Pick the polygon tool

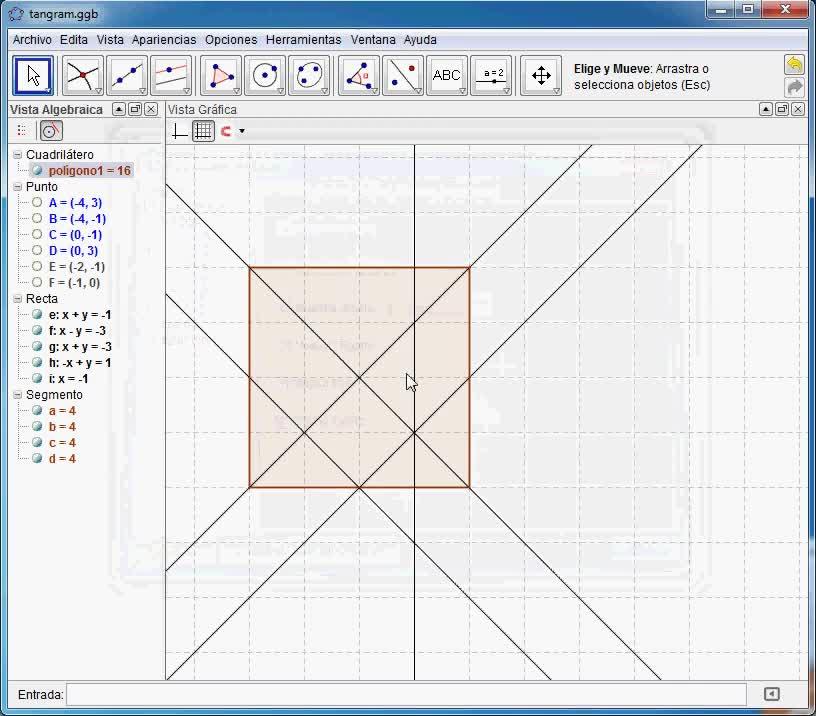221,75
